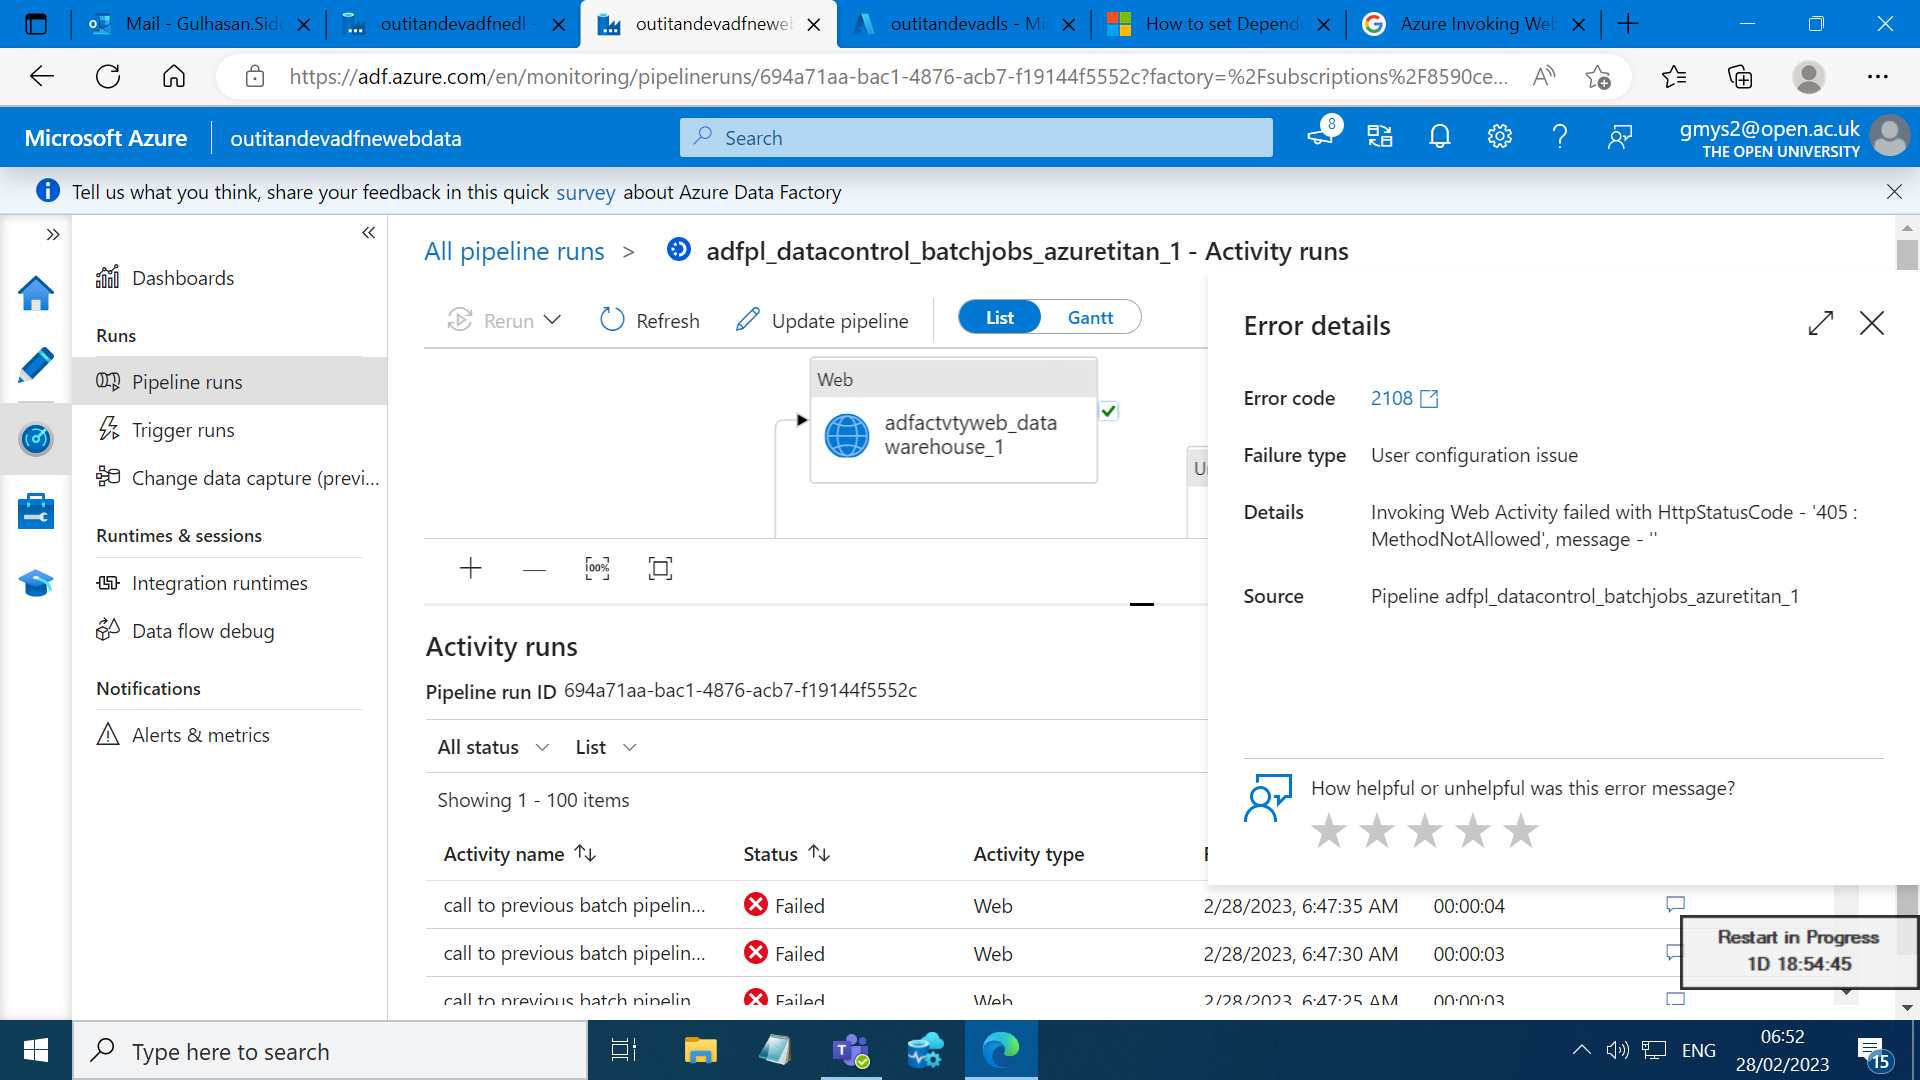Collapse the monitoring navigation pane with chevrons

pyautogui.click(x=368, y=232)
